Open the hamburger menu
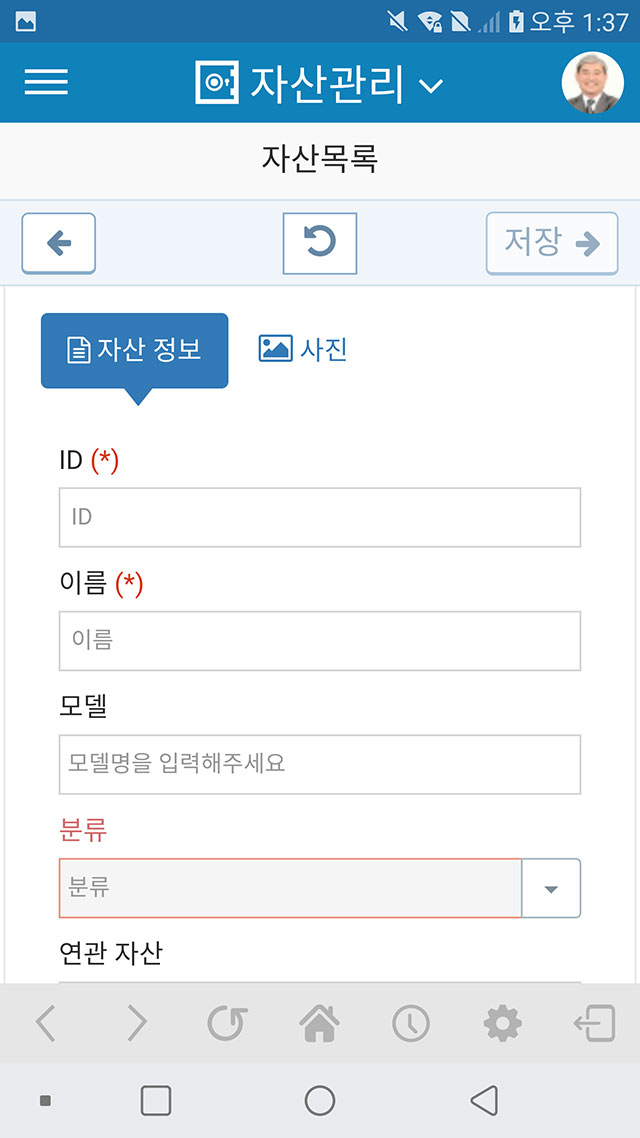This screenshot has width=640, height=1138. point(46,82)
